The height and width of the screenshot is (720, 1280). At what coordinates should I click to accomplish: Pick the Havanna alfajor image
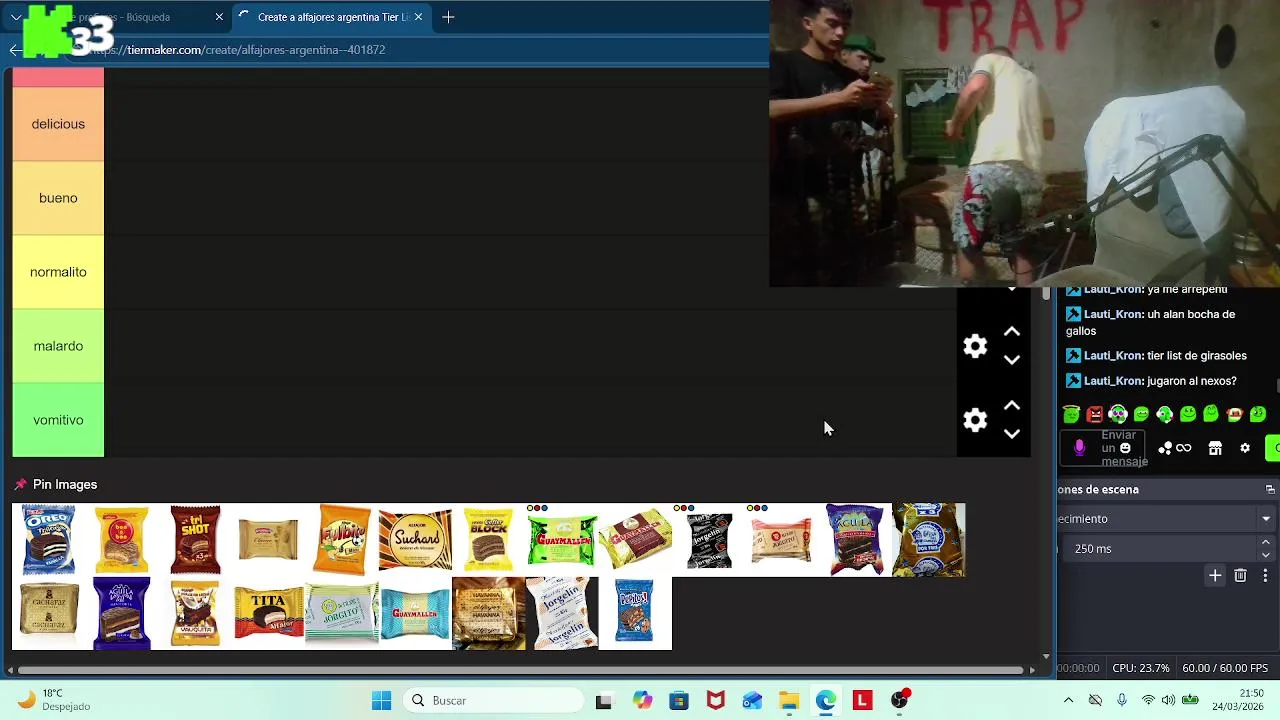(489, 613)
